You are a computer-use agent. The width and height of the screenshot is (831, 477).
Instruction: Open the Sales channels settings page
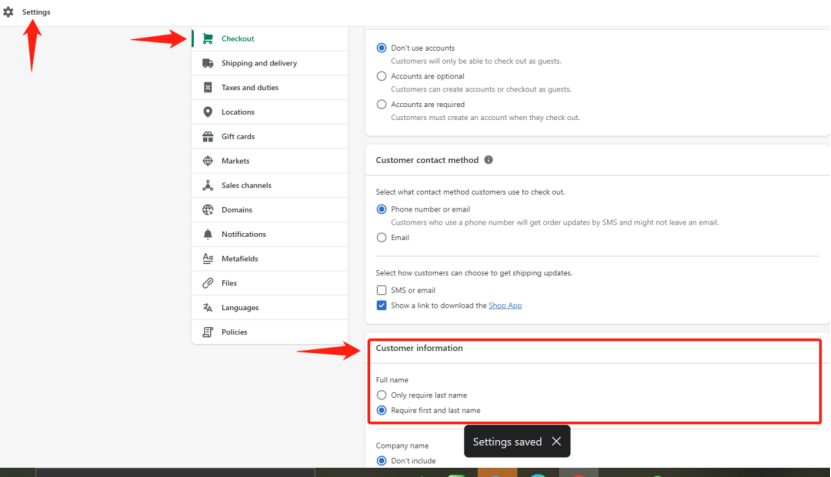click(x=270, y=185)
